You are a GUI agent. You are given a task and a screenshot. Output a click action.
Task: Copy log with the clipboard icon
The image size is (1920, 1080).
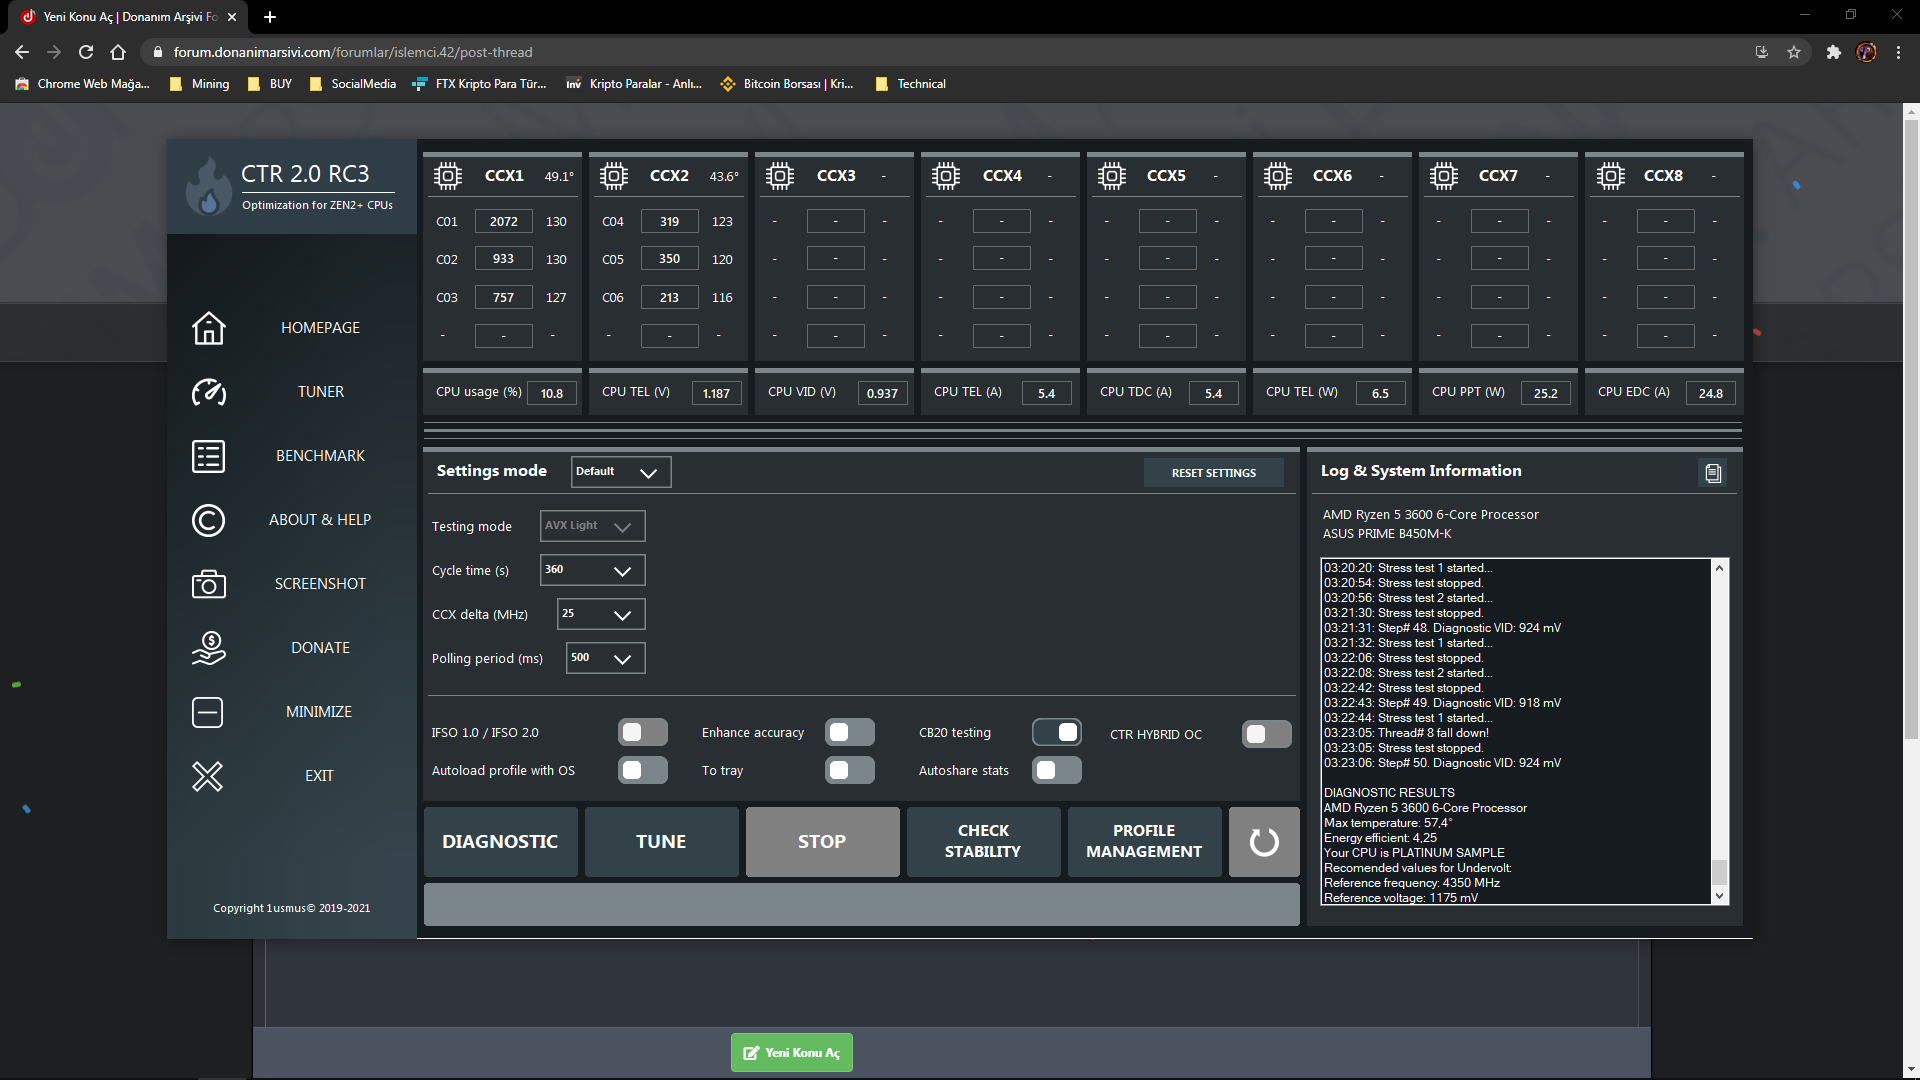1713,473
